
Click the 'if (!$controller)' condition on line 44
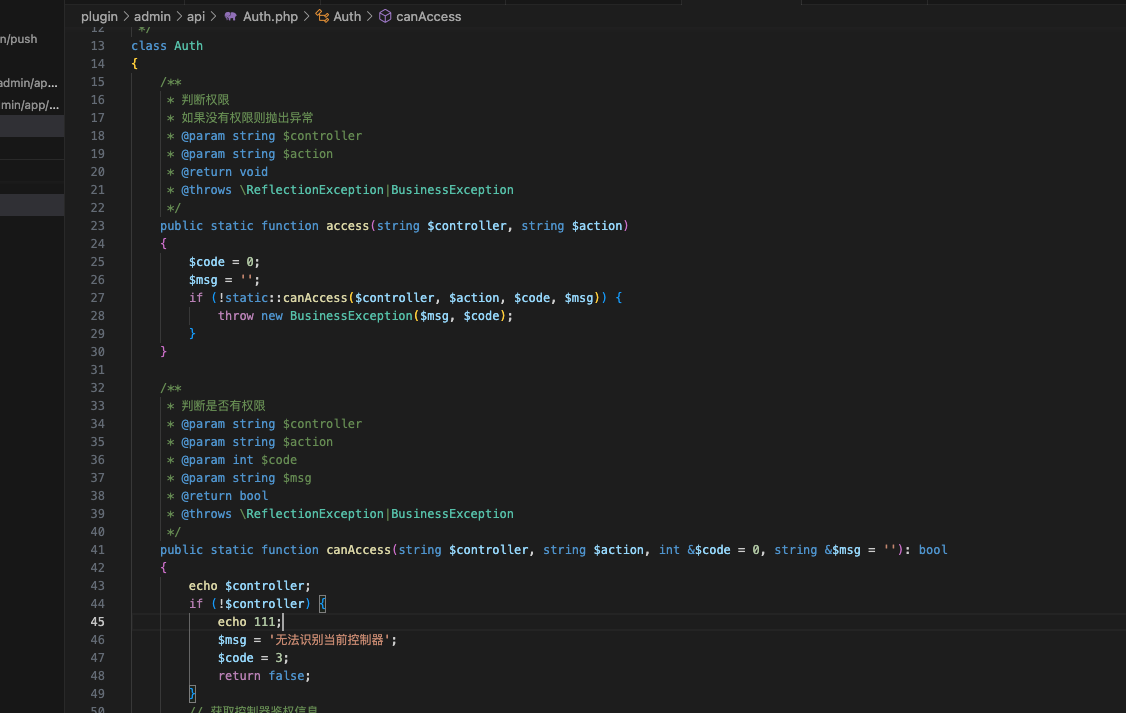click(x=250, y=604)
